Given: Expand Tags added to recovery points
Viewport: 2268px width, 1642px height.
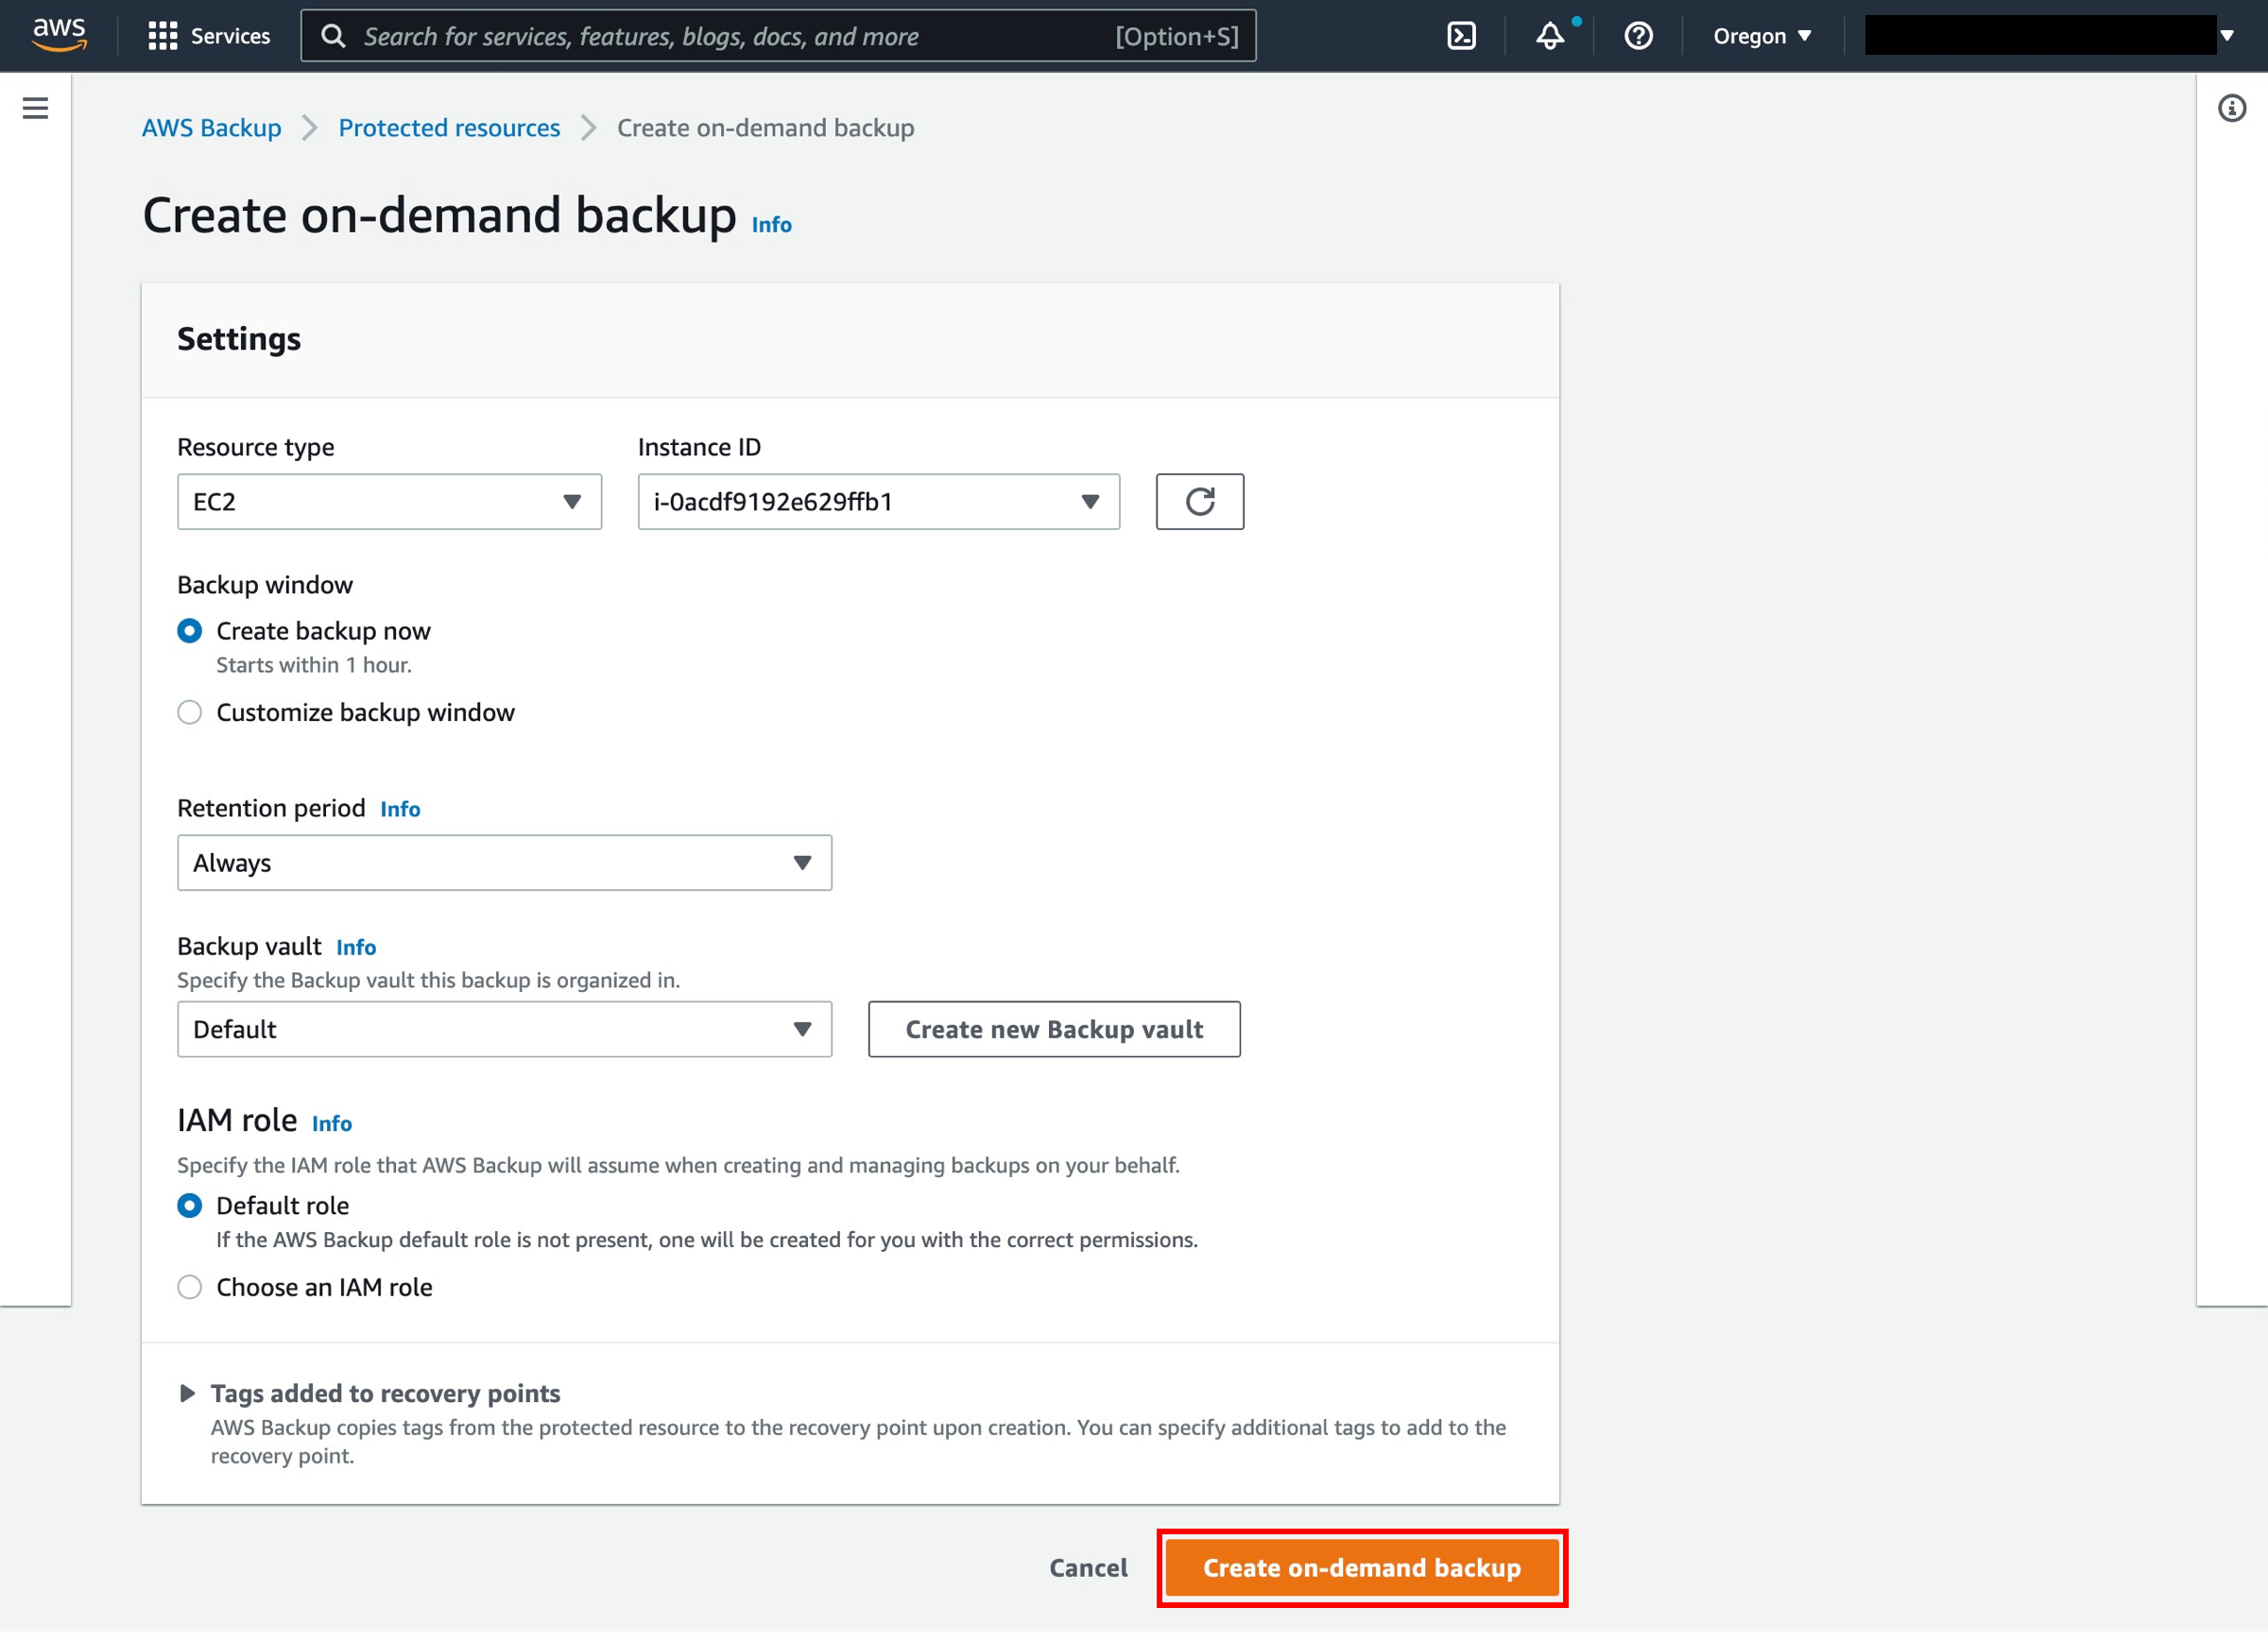Looking at the screenshot, I should (186, 1393).
